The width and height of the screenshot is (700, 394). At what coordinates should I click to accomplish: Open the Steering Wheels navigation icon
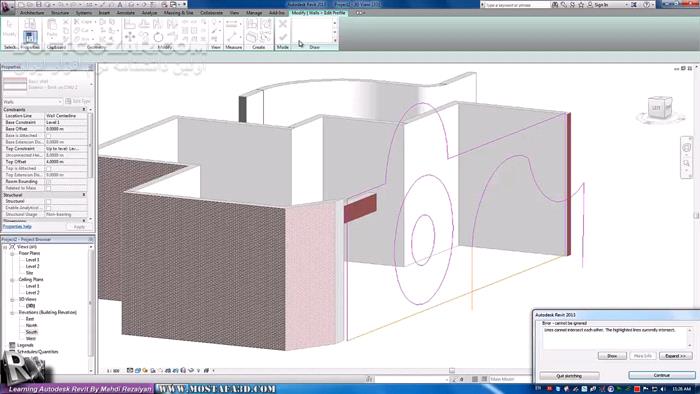click(x=687, y=148)
